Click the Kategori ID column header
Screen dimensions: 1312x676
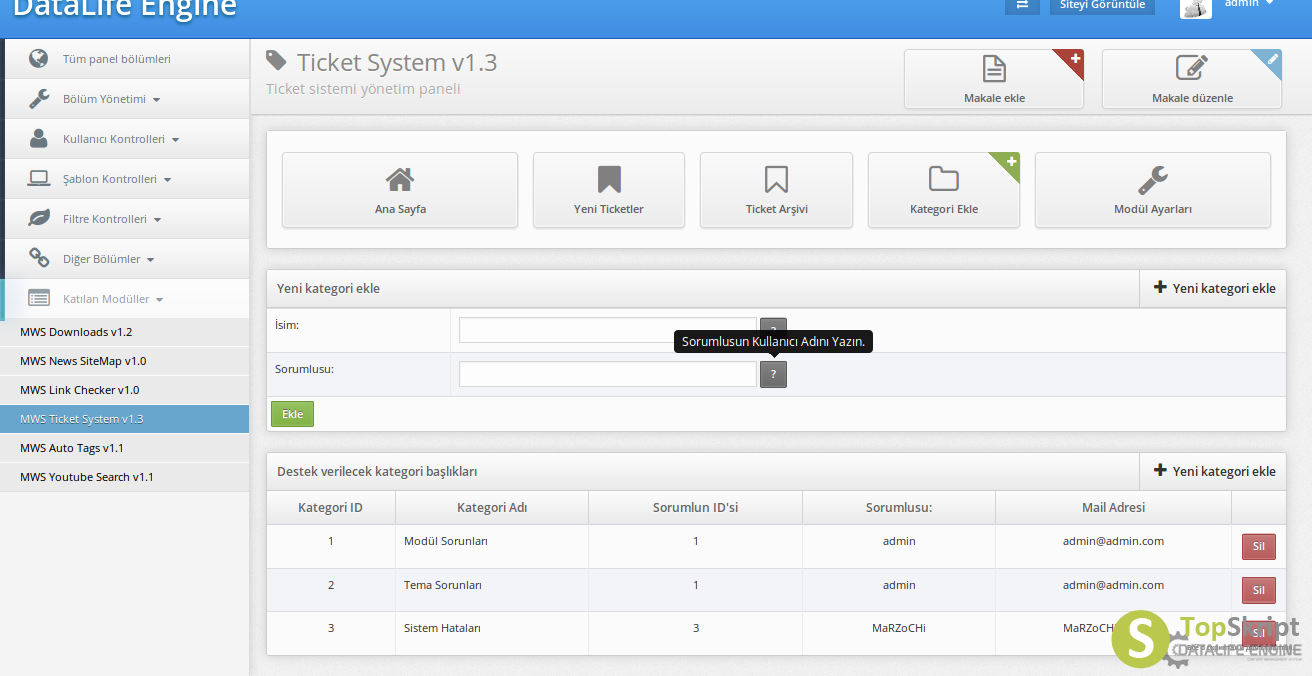[330, 507]
